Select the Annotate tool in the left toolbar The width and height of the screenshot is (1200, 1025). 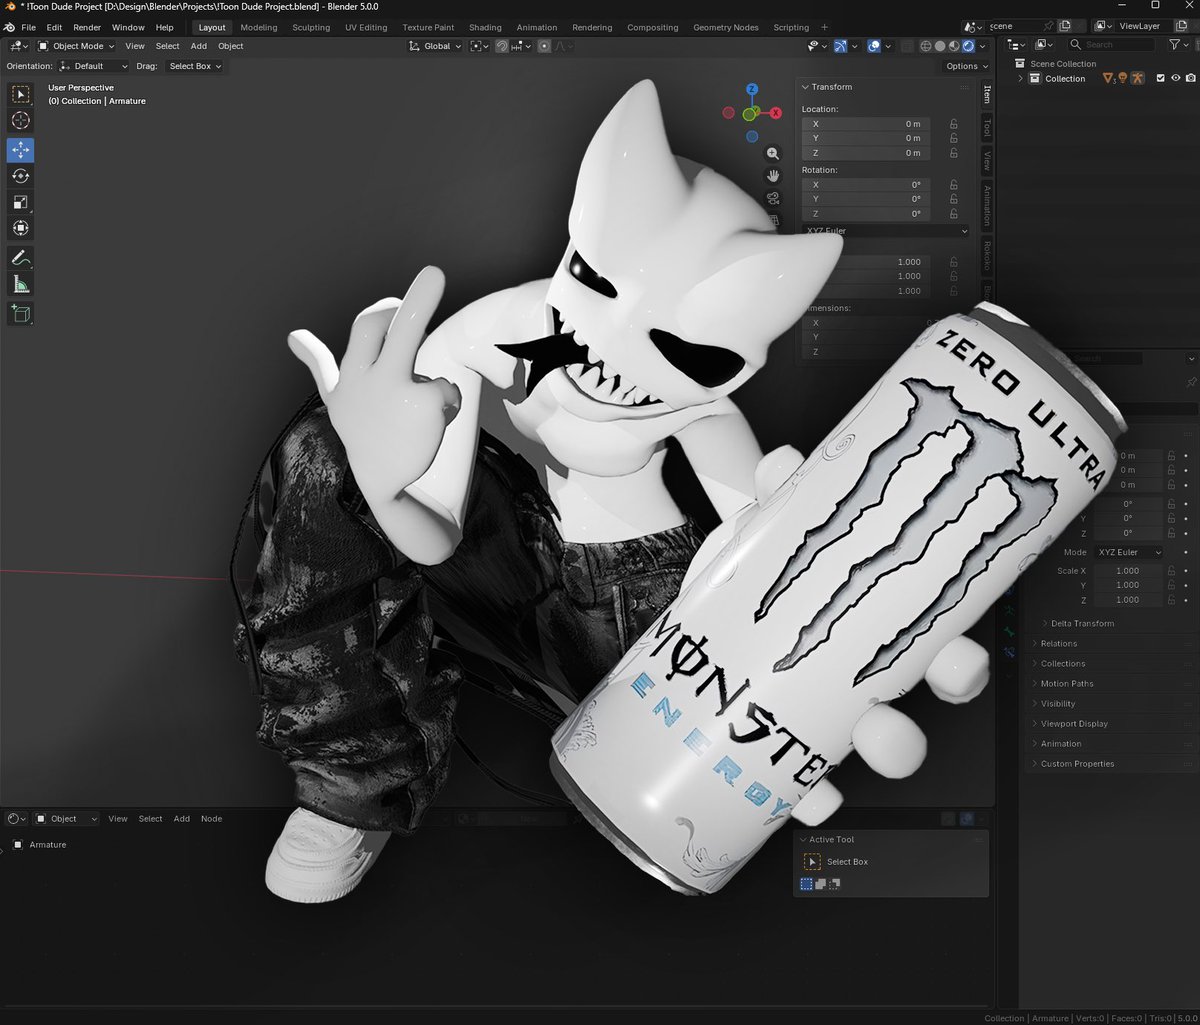tap(20, 258)
